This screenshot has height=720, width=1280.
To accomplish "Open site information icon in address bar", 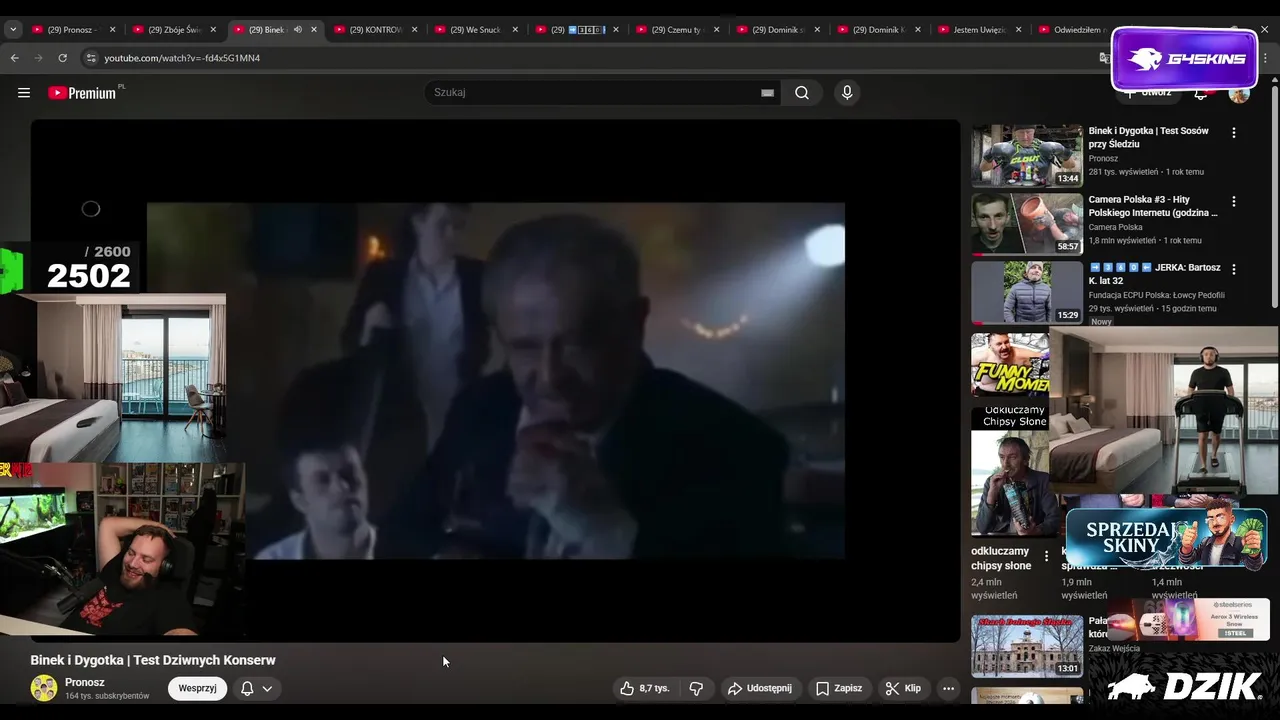I will (x=91, y=58).
